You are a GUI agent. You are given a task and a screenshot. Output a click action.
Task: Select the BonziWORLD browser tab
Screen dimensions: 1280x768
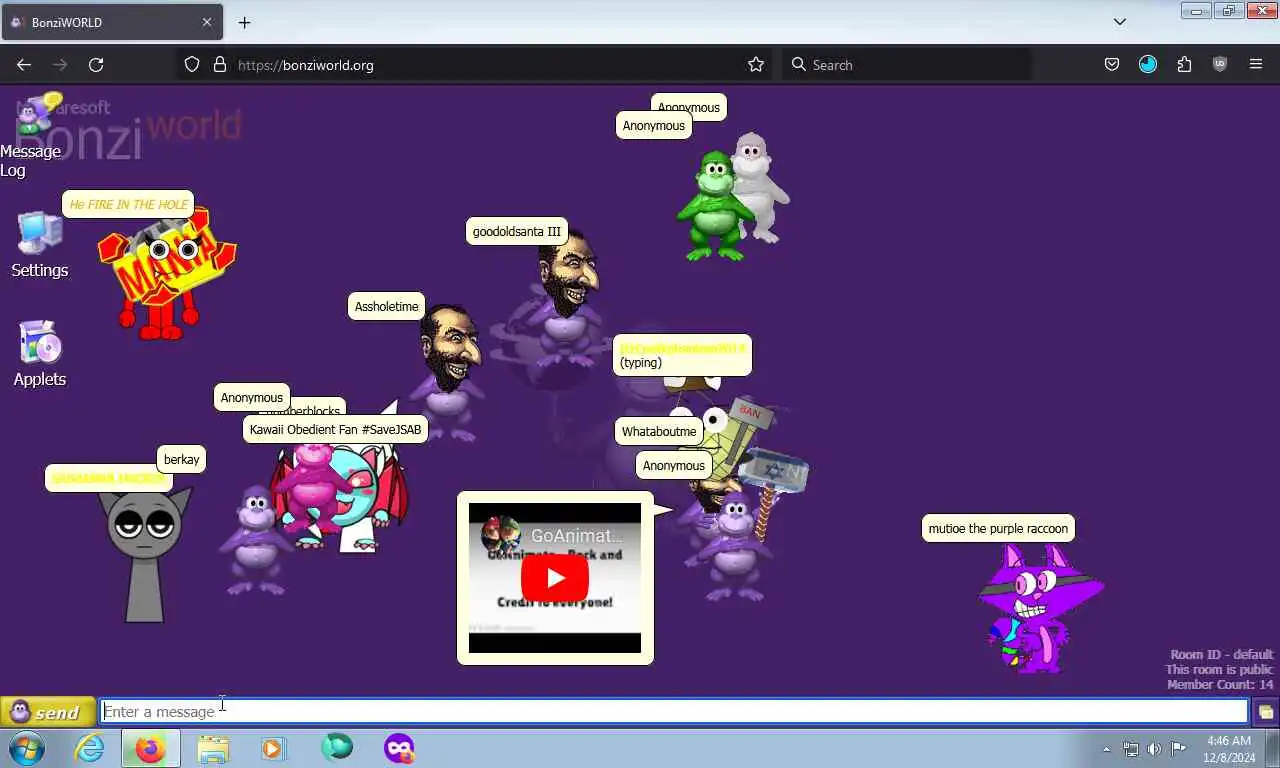[x=112, y=22]
